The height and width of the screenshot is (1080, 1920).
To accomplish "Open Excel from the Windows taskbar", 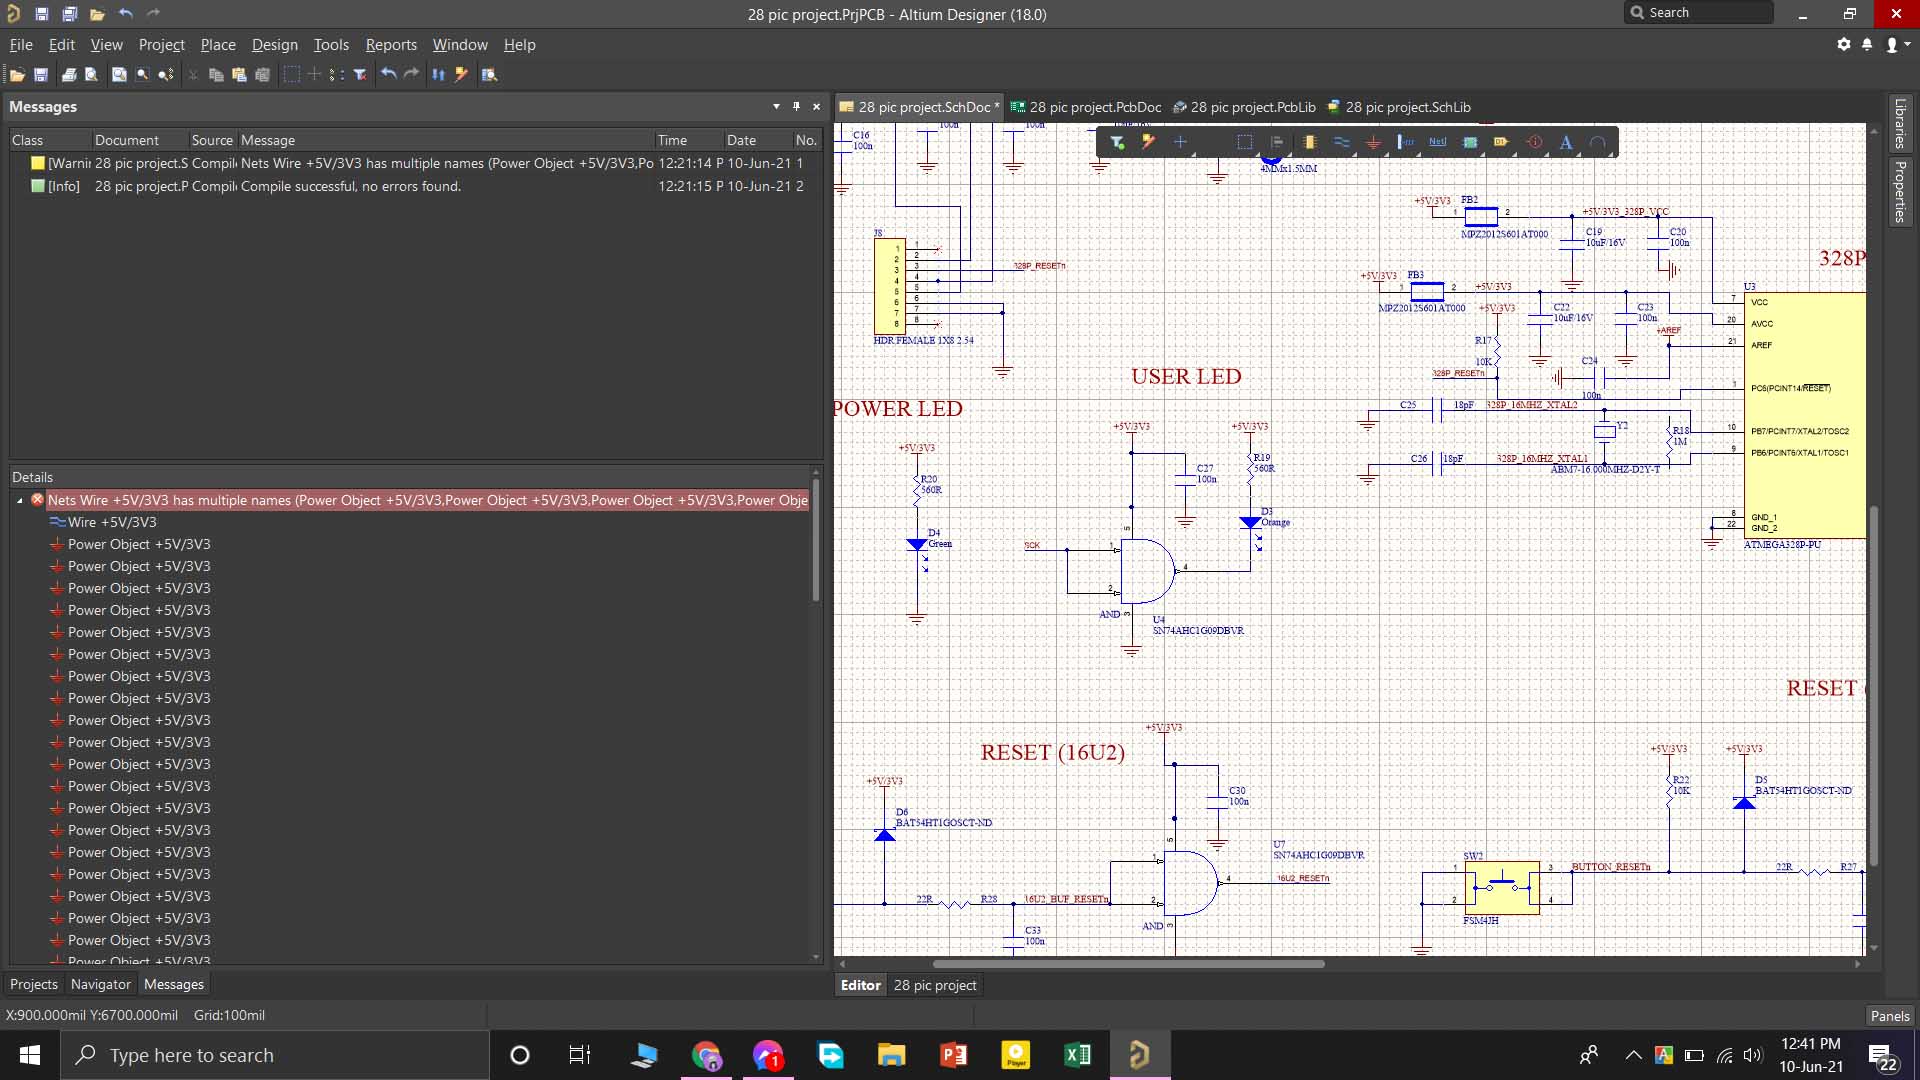I will point(1077,1055).
